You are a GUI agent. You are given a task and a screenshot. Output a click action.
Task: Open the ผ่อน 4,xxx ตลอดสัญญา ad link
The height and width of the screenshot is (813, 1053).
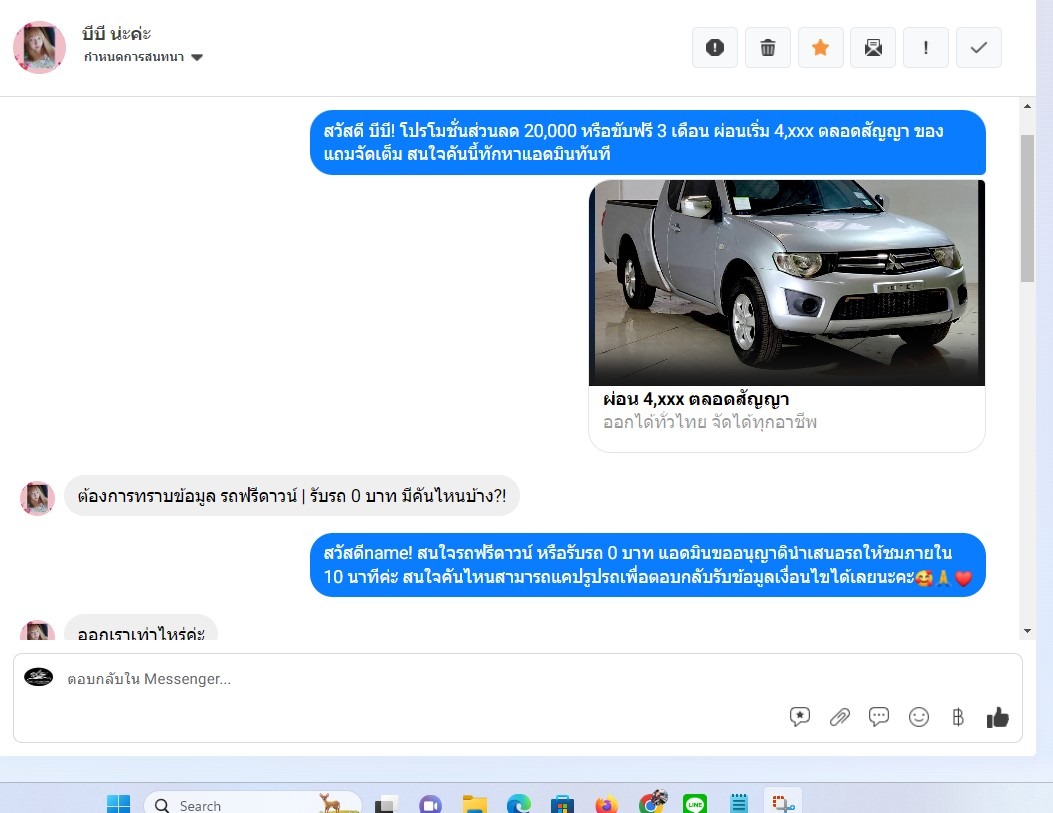pos(696,399)
